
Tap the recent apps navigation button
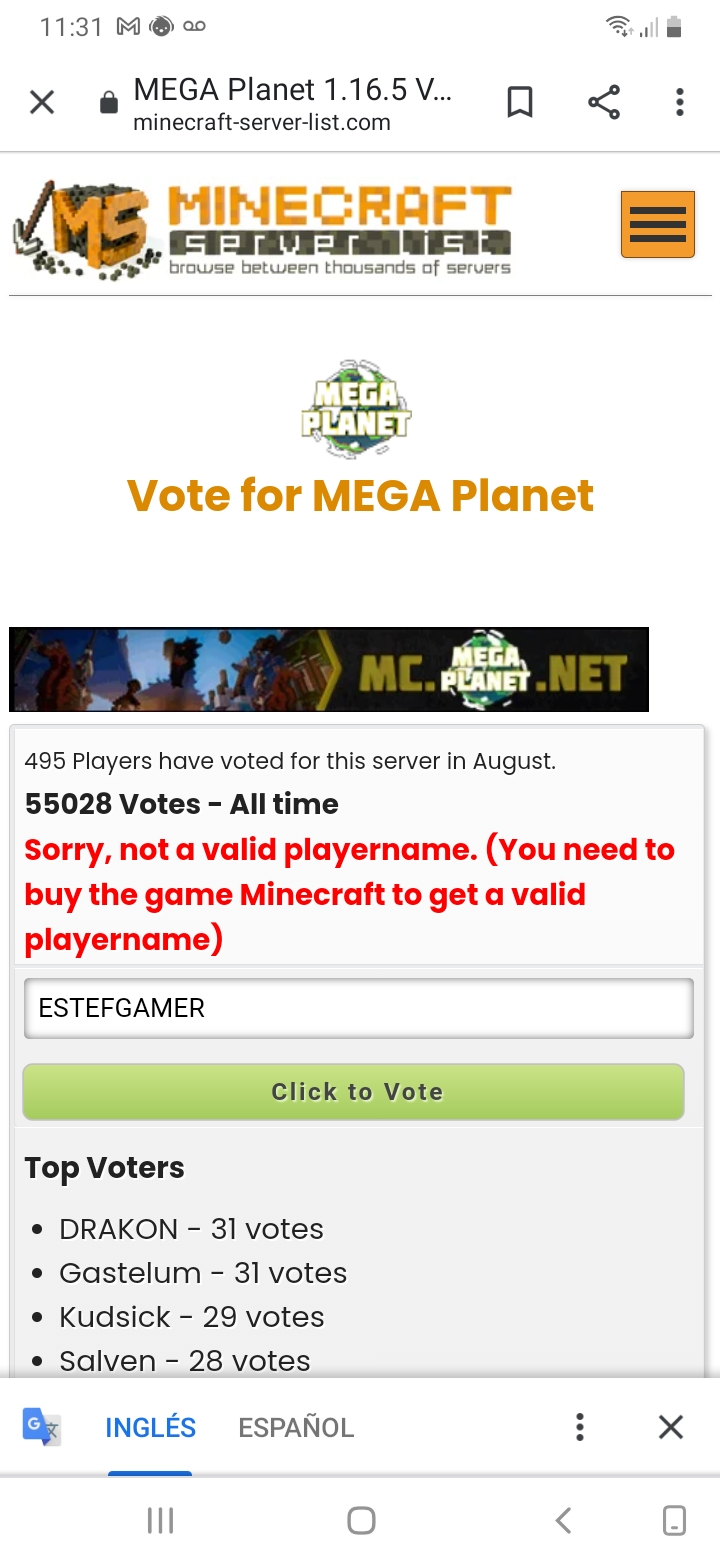160,1521
